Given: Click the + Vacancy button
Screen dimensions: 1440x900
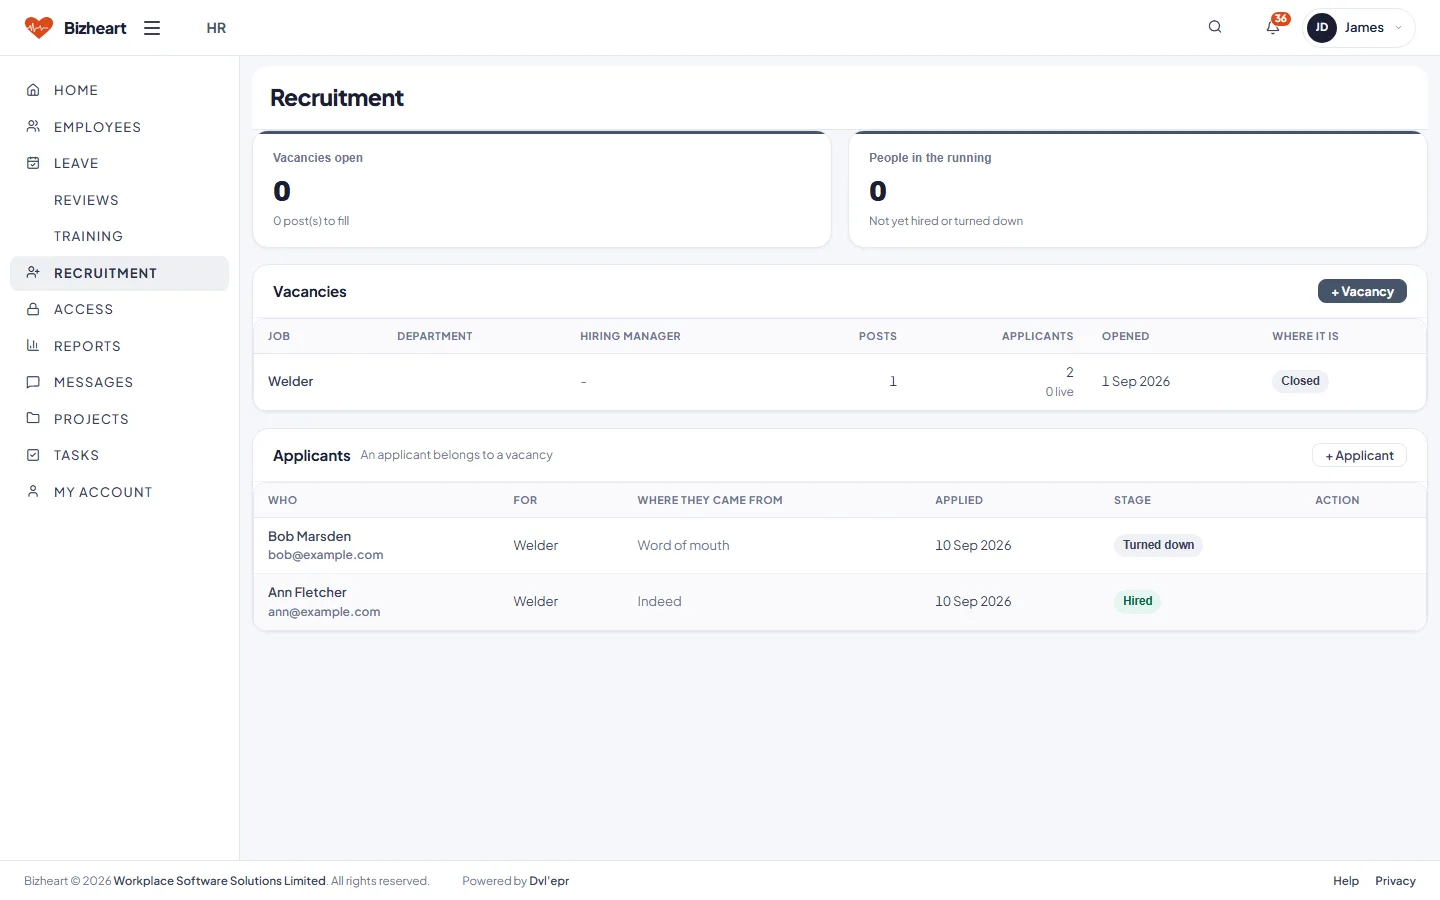Looking at the screenshot, I should pos(1362,291).
